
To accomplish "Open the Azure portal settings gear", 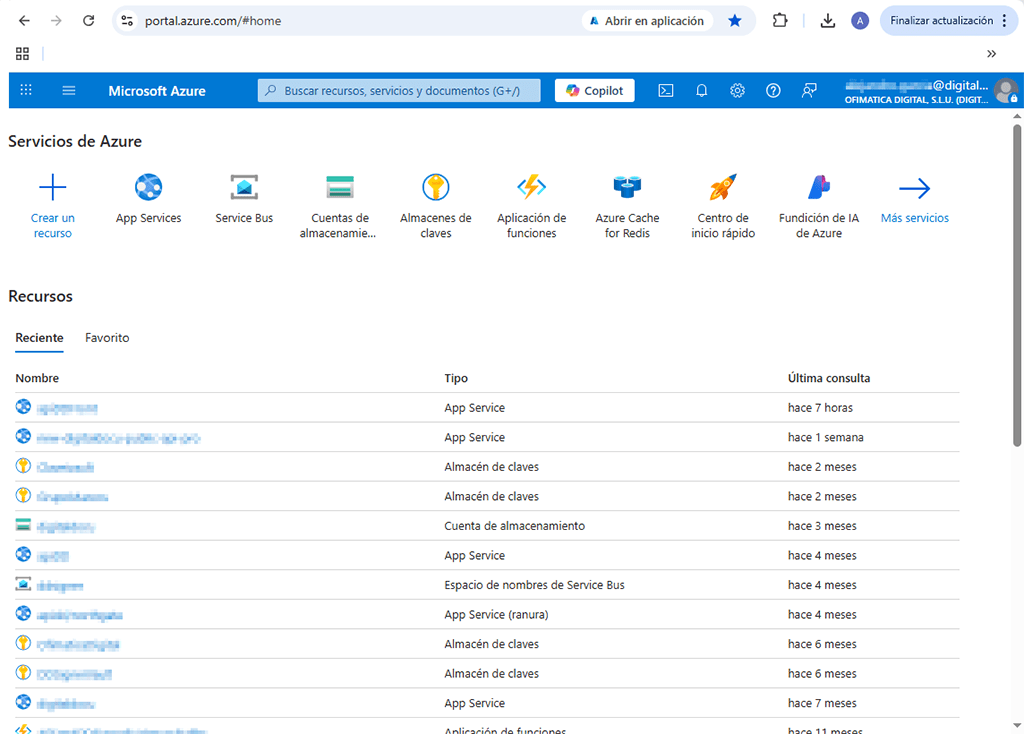I will pyautogui.click(x=737, y=90).
